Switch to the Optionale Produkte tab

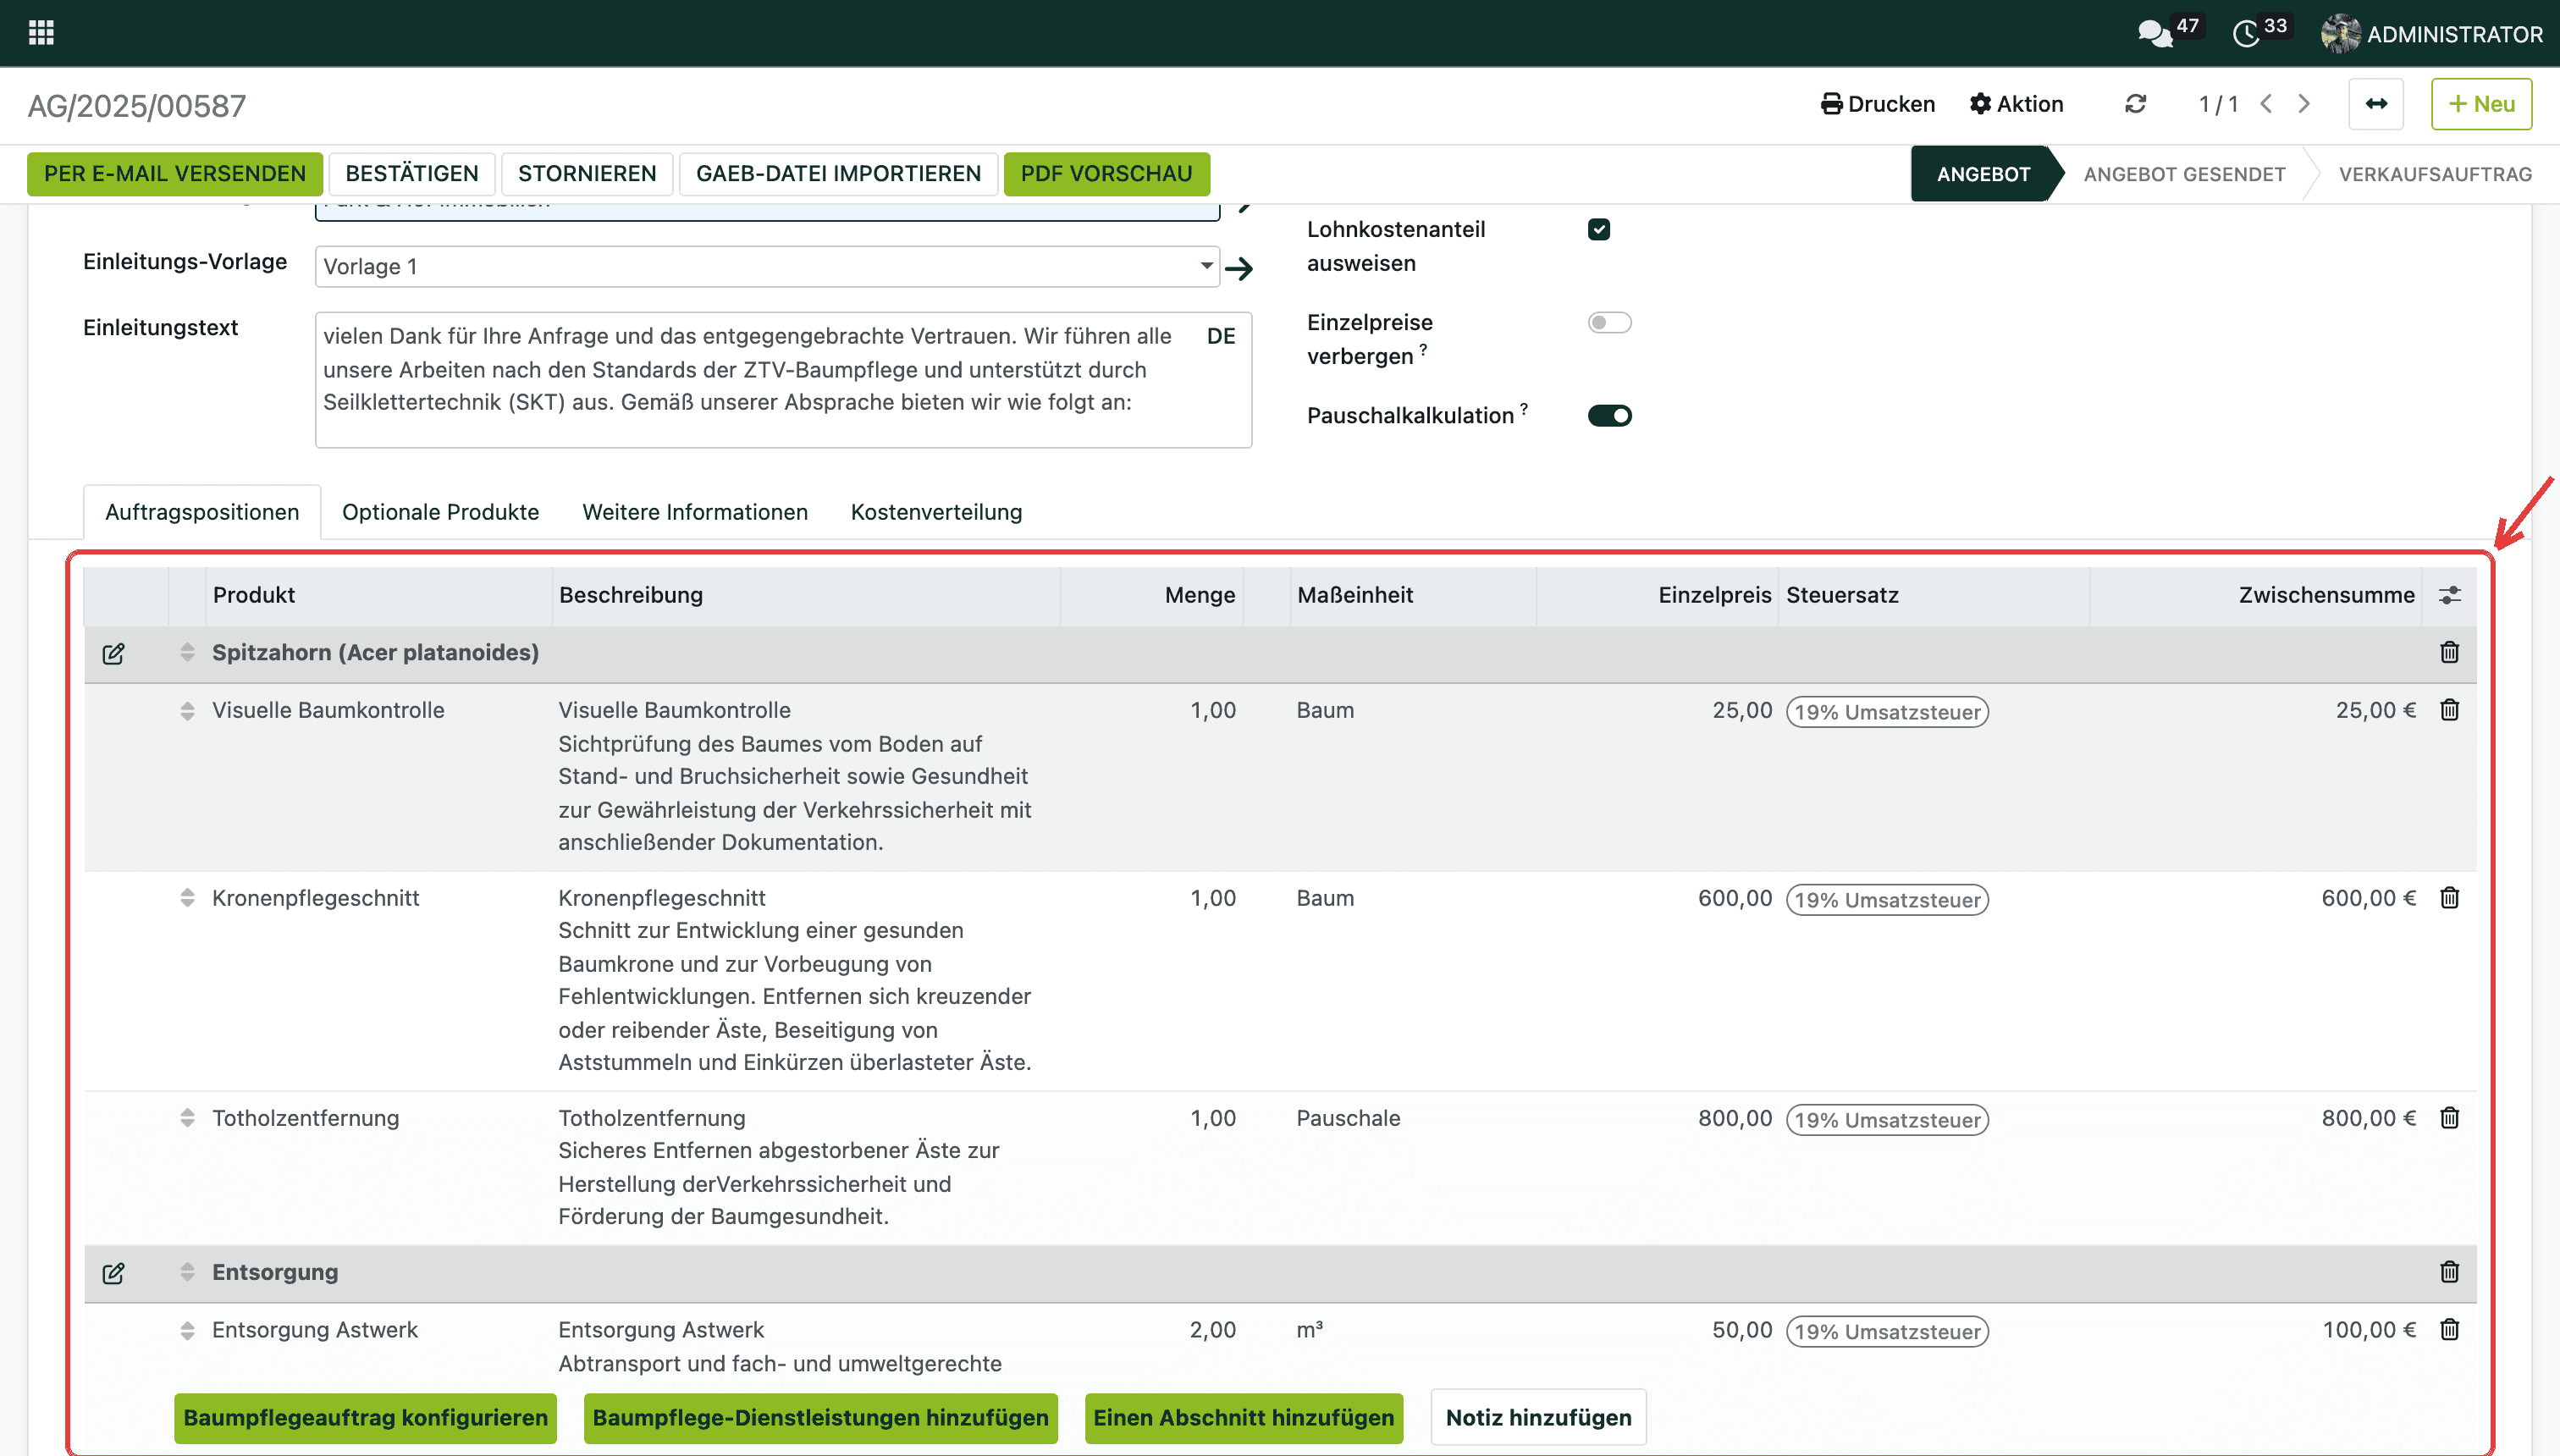point(440,512)
